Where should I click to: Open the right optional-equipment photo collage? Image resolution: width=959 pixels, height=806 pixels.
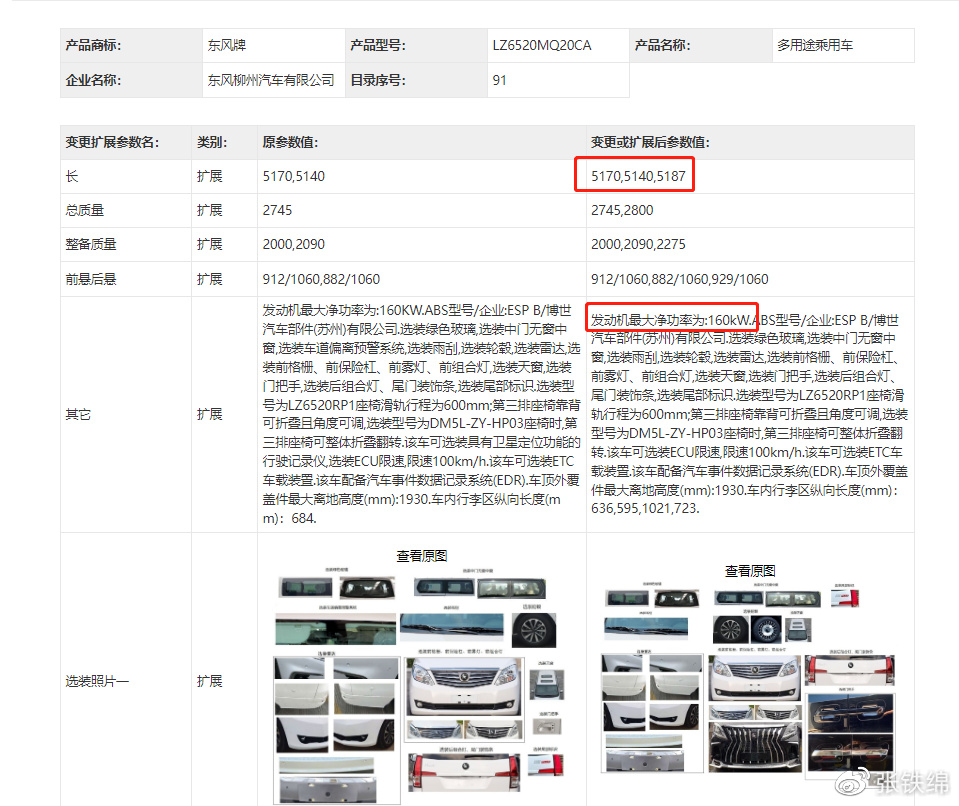[749, 682]
